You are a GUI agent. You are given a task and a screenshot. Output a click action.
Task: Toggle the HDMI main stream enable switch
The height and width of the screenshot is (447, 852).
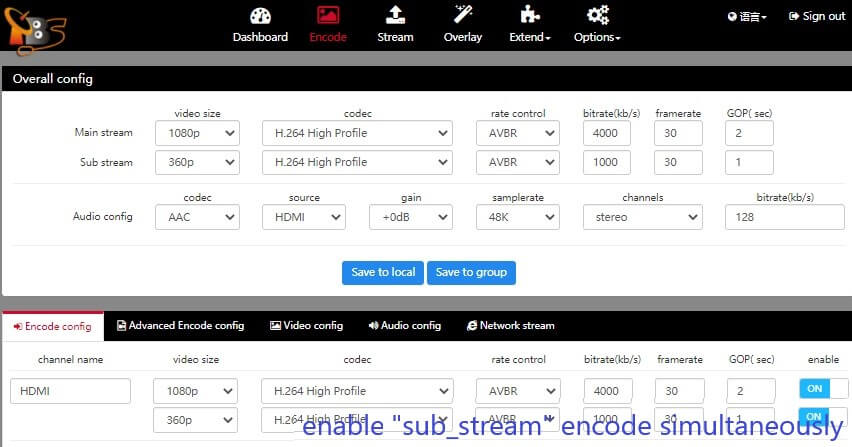pyautogui.click(x=822, y=390)
